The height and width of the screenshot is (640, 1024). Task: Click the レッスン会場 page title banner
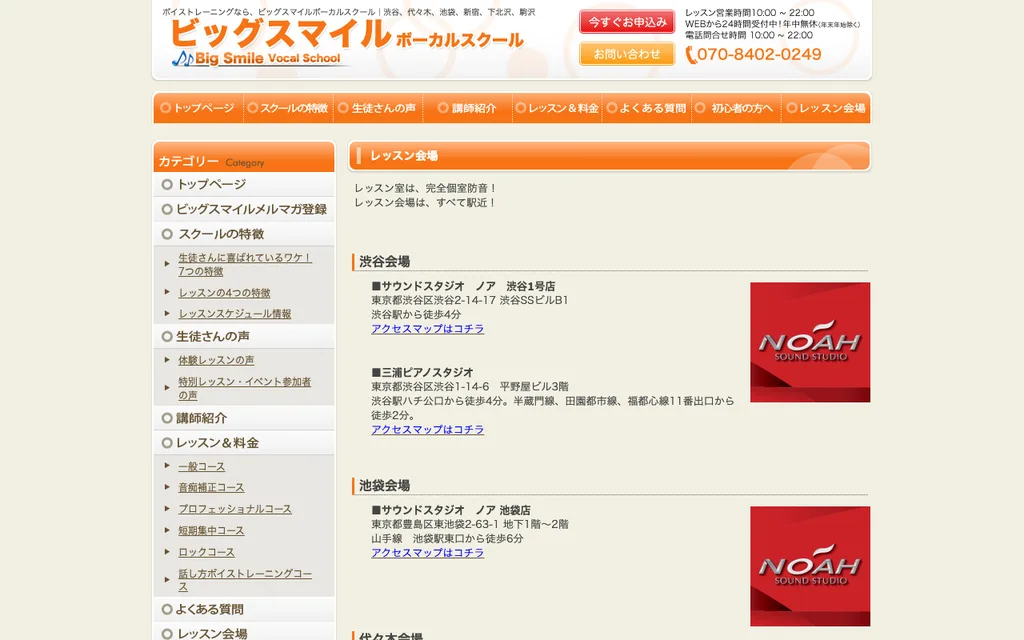pos(610,156)
